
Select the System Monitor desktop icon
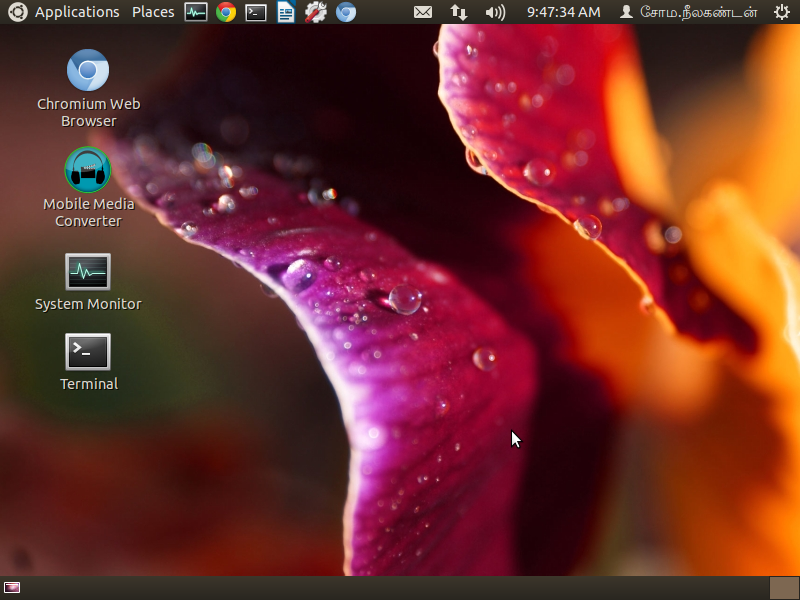88,282
